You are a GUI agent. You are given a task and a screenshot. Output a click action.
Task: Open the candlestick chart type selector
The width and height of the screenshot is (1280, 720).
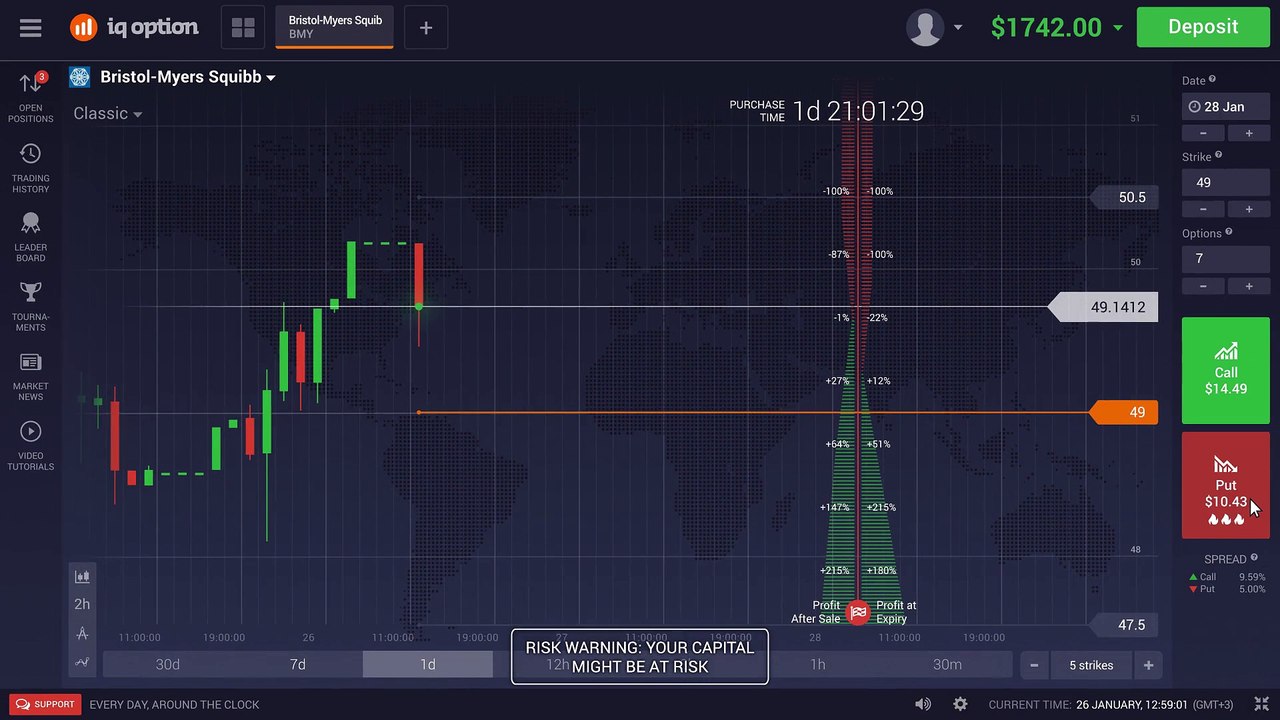(82, 576)
